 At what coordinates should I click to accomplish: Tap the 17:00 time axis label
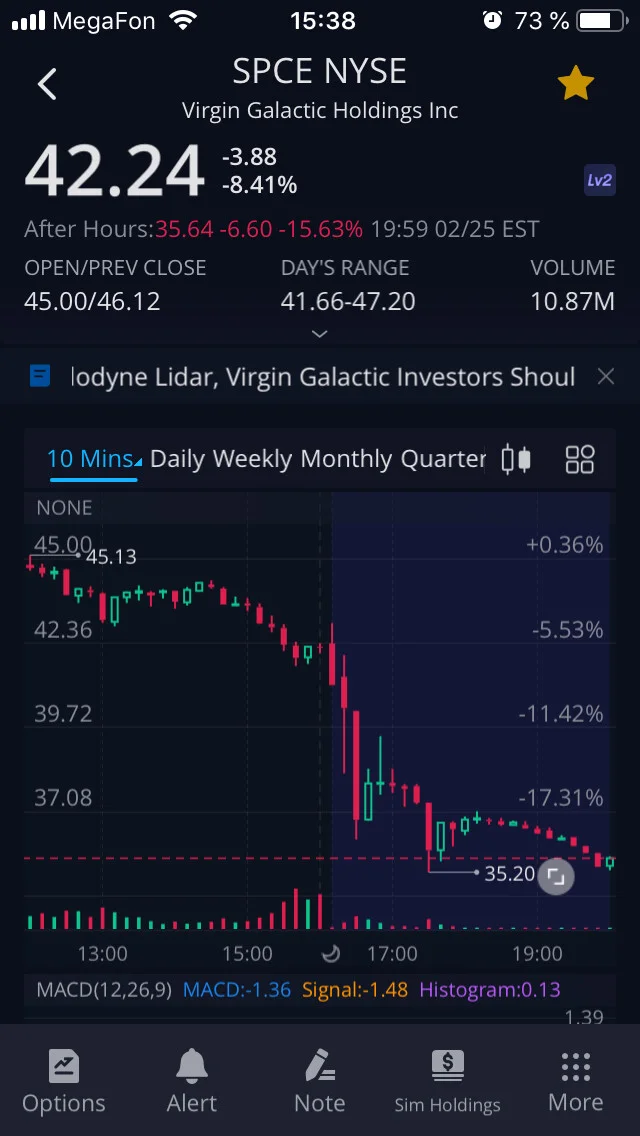392,953
